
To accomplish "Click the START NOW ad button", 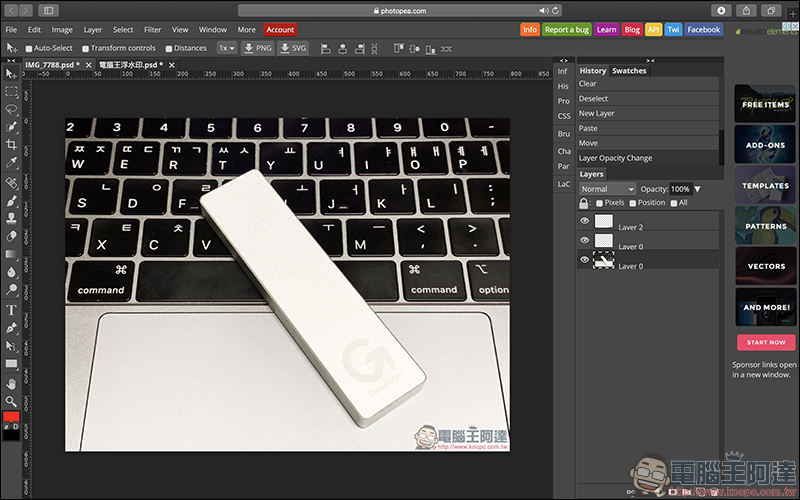I will click(766, 342).
